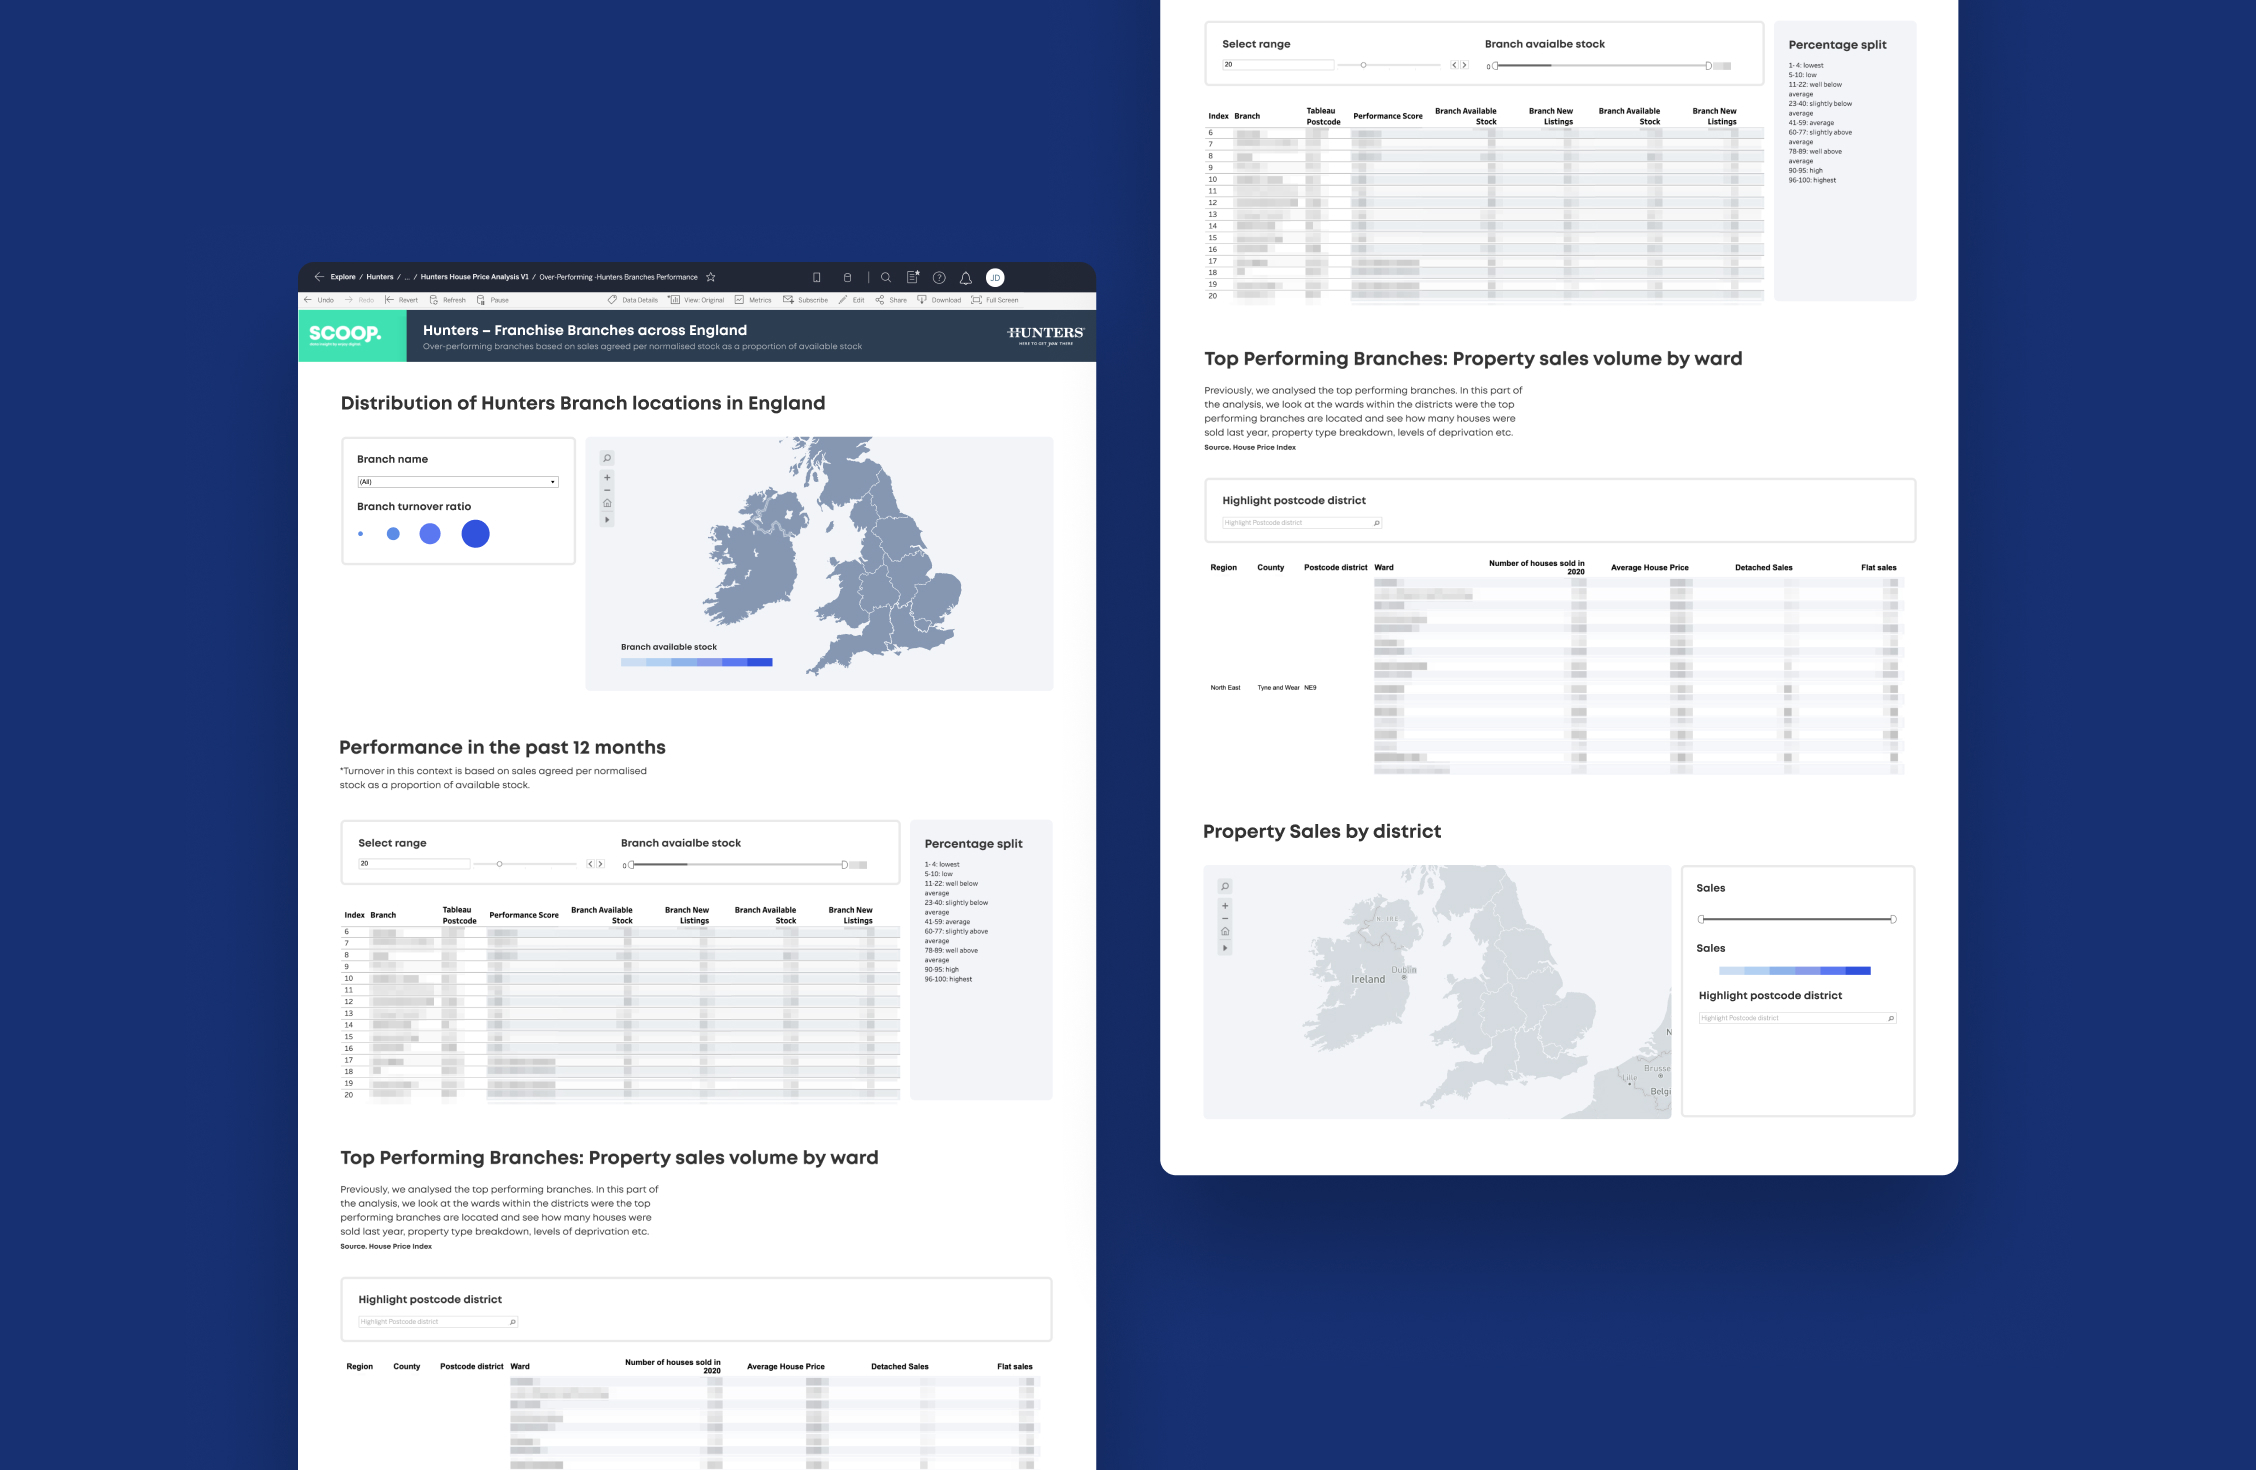Click the back arrow beside Explore

(319, 277)
